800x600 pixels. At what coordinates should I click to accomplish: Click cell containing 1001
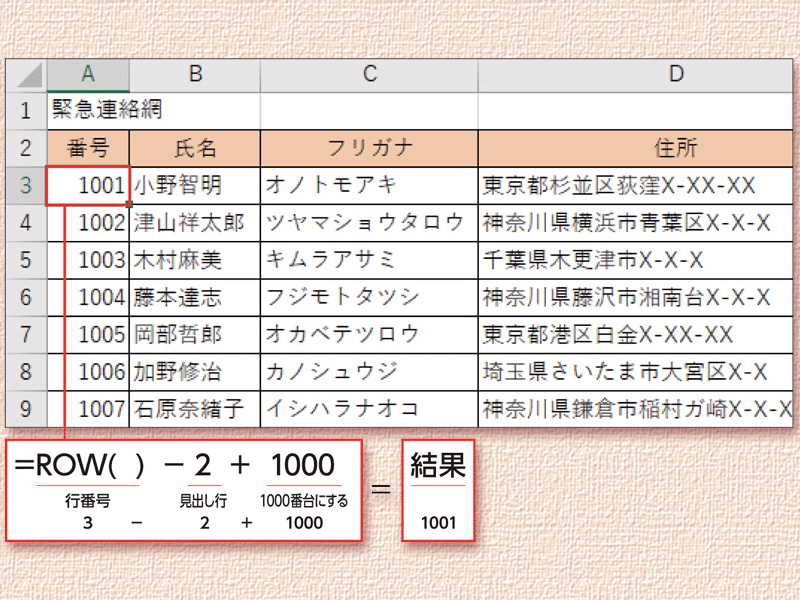(x=88, y=185)
